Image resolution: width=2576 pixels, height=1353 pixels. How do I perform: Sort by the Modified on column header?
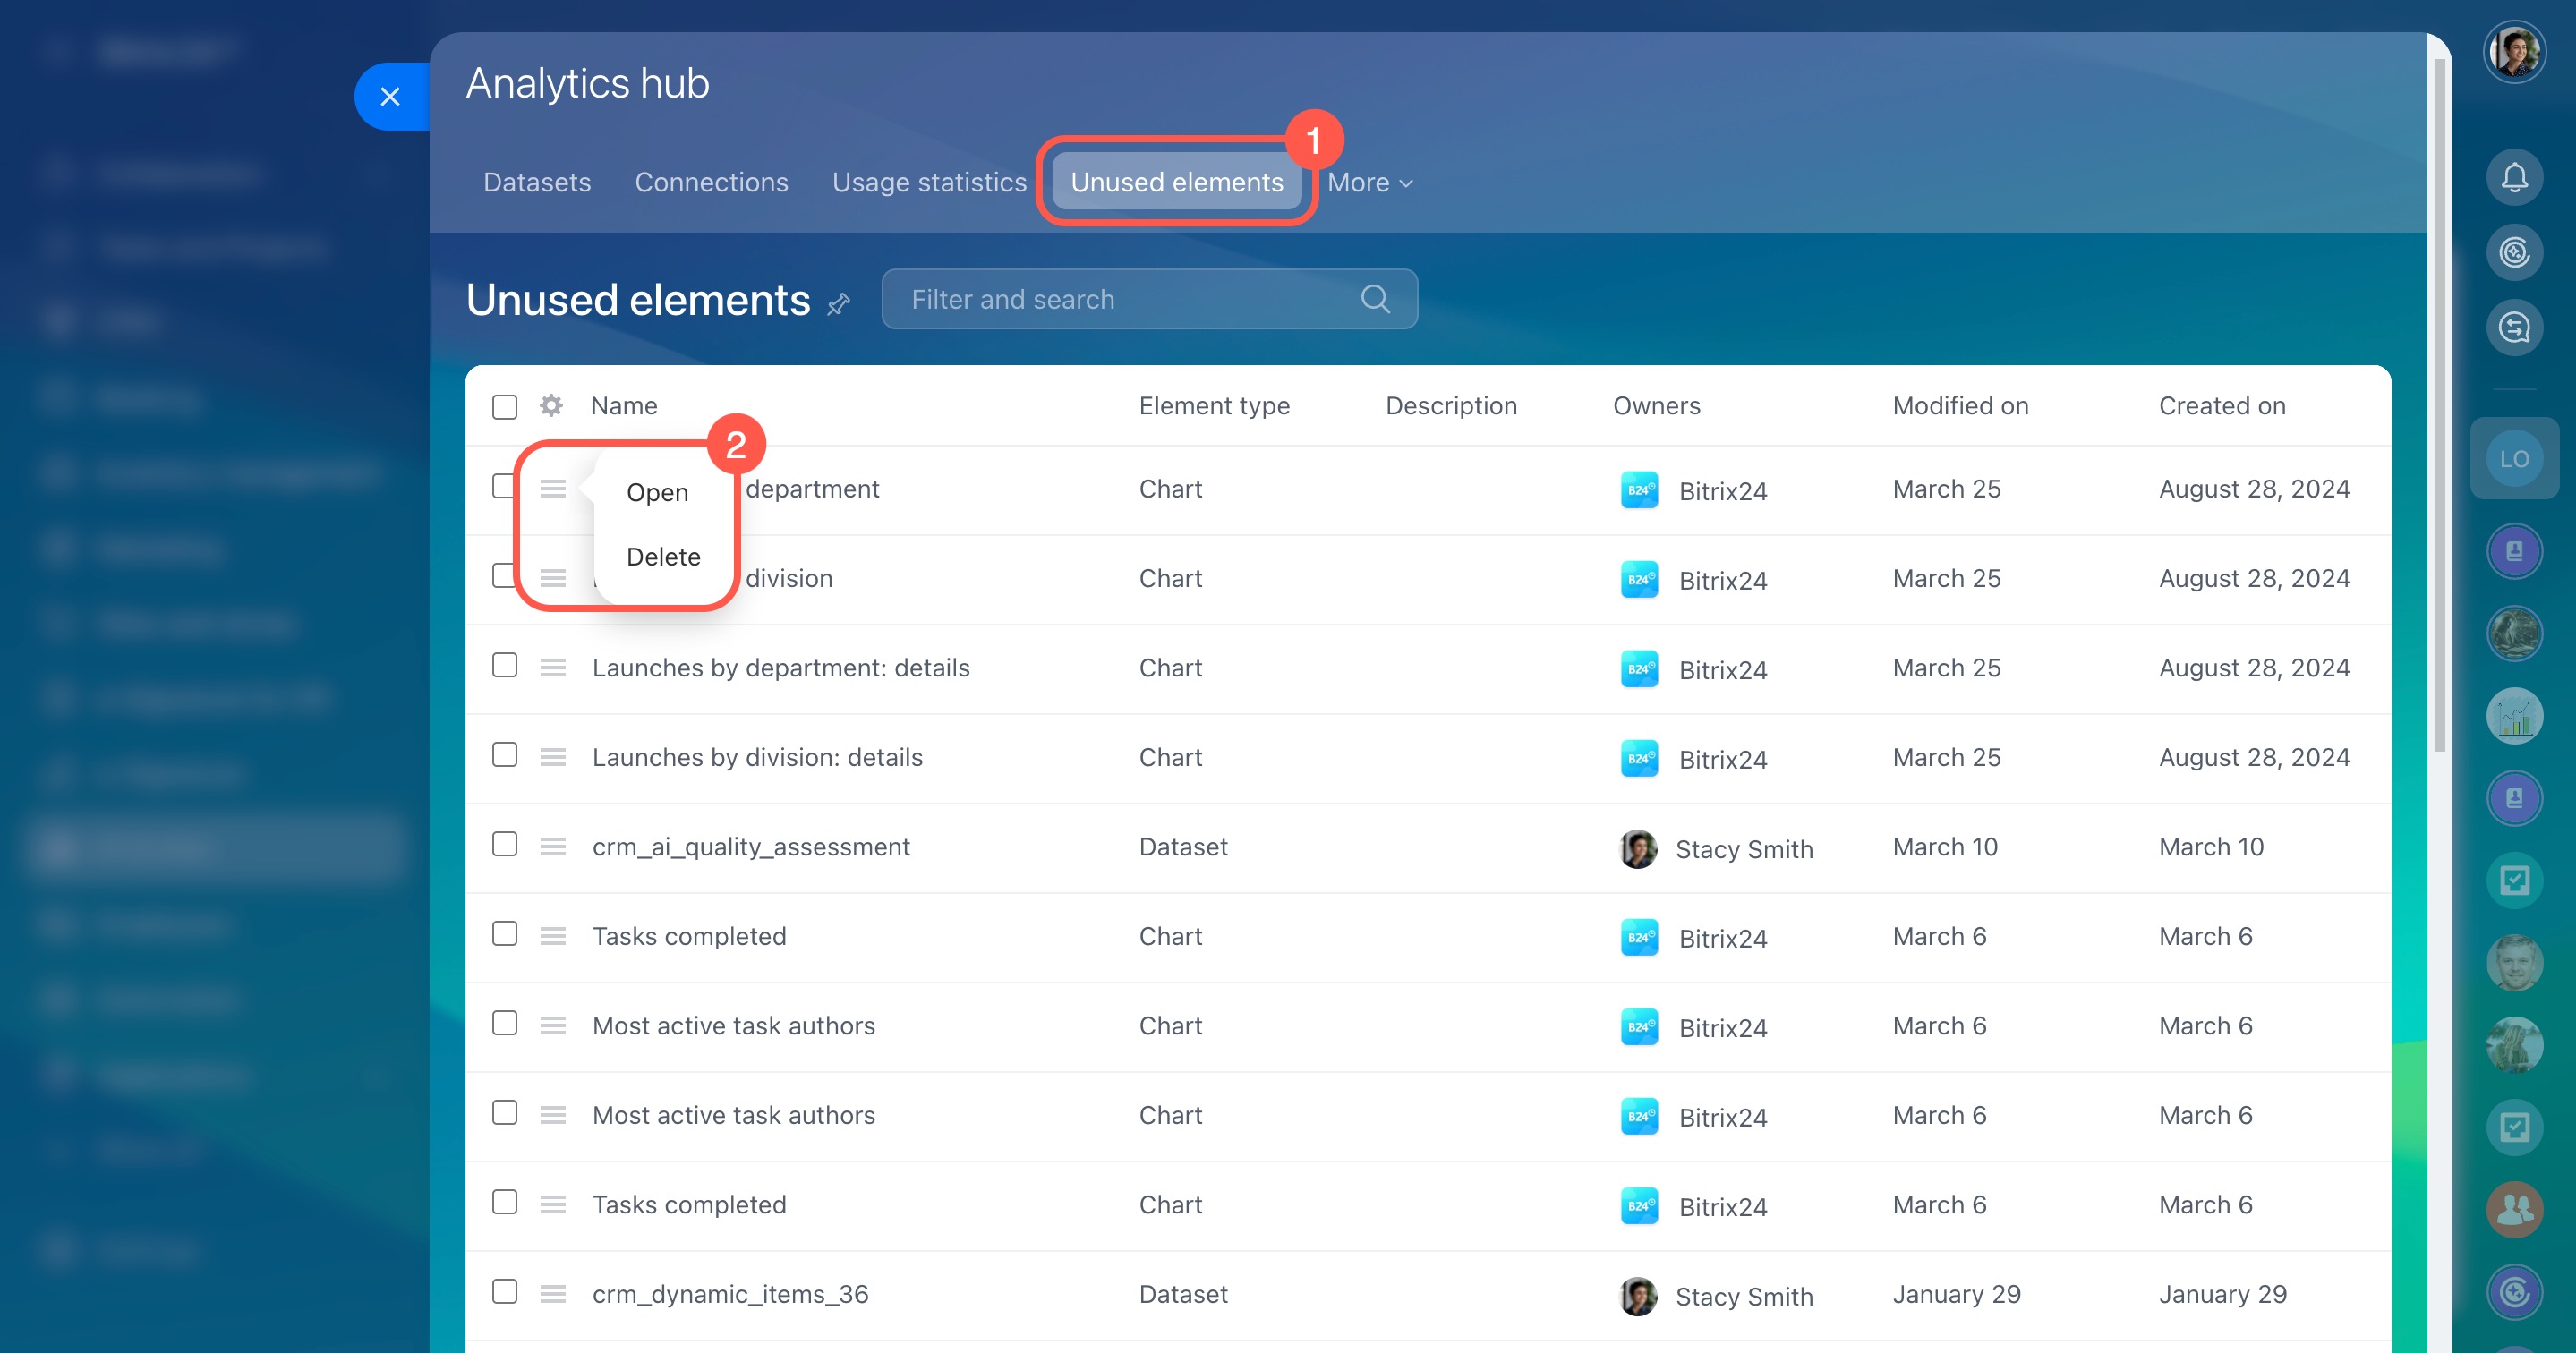pyautogui.click(x=1959, y=405)
